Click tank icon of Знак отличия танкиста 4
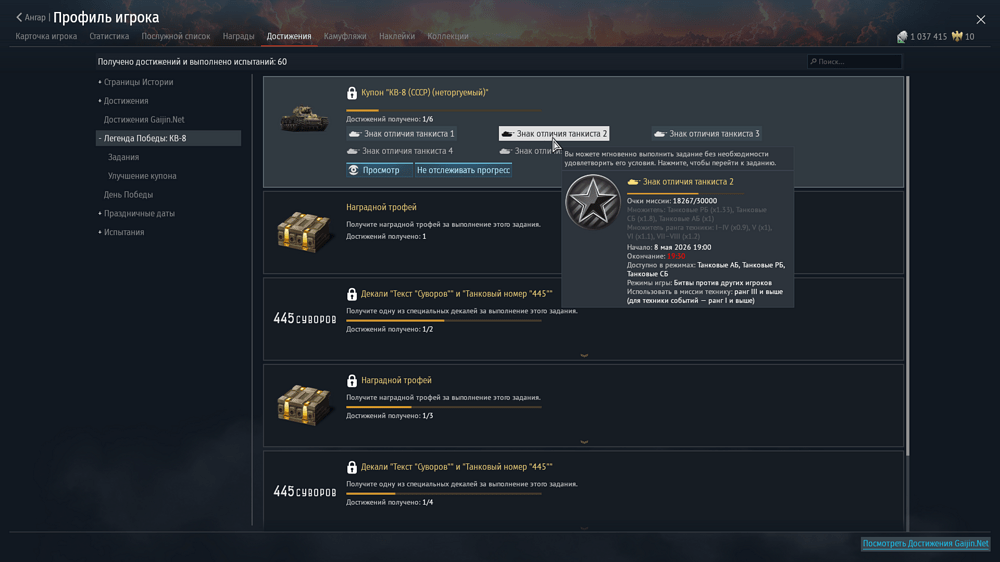Screen dimensions: 1000x562 coord(353,151)
